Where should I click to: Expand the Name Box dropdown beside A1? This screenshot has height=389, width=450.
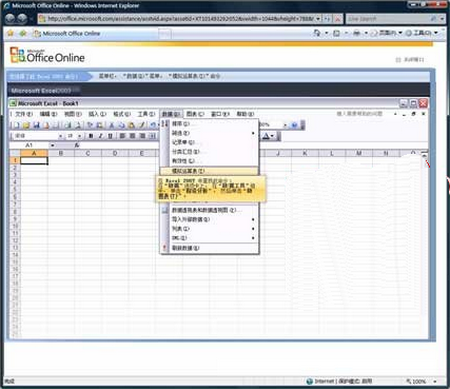click(52, 145)
